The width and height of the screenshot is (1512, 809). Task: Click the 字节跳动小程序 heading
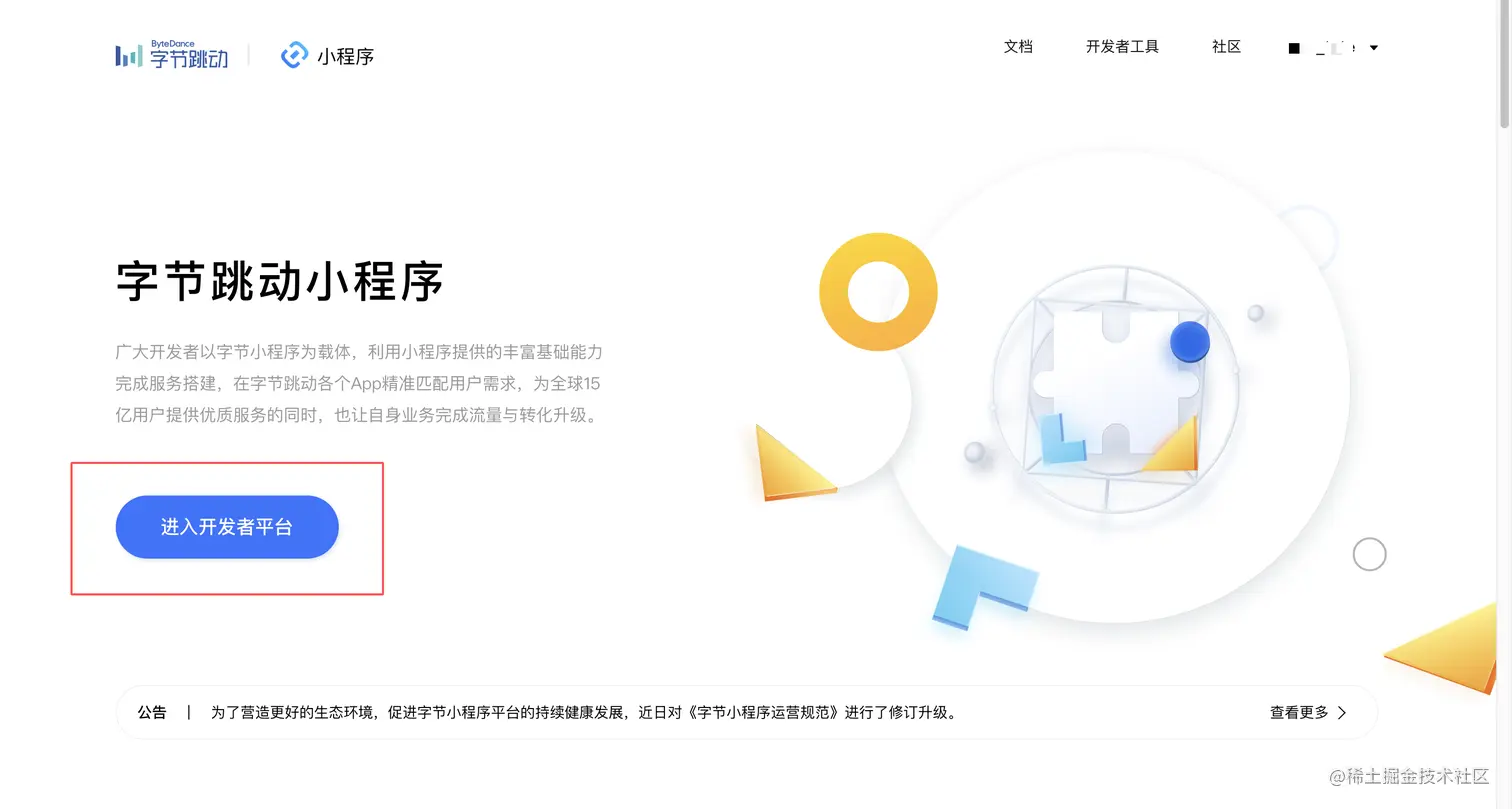(x=280, y=281)
